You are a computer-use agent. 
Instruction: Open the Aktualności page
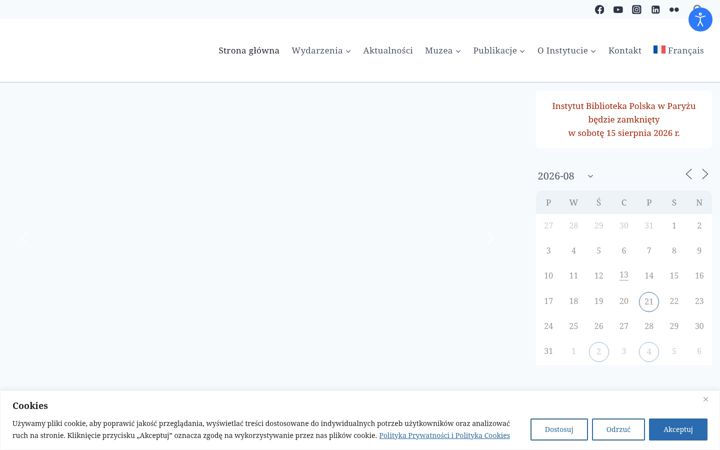click(x=388, y=51)
